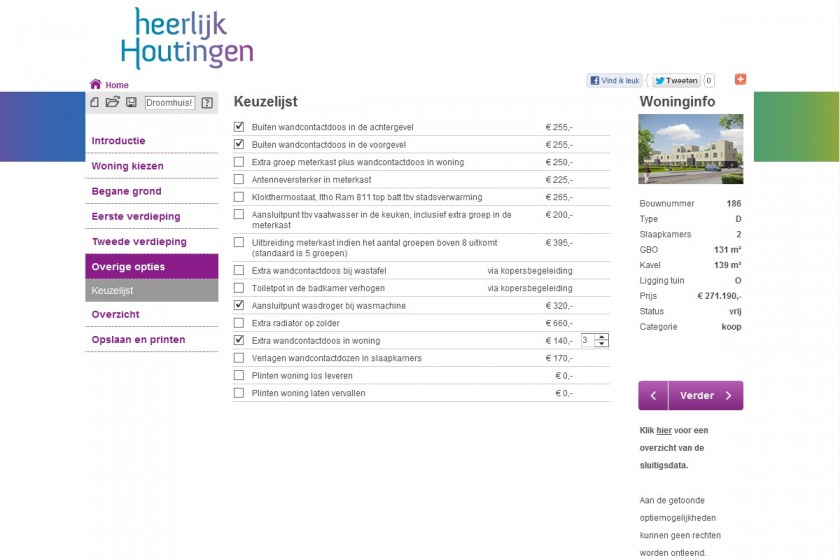Check Toiletpot in de badkamer verhogen
This screenshot has width=840, height=560.
[x=239, y=288]
